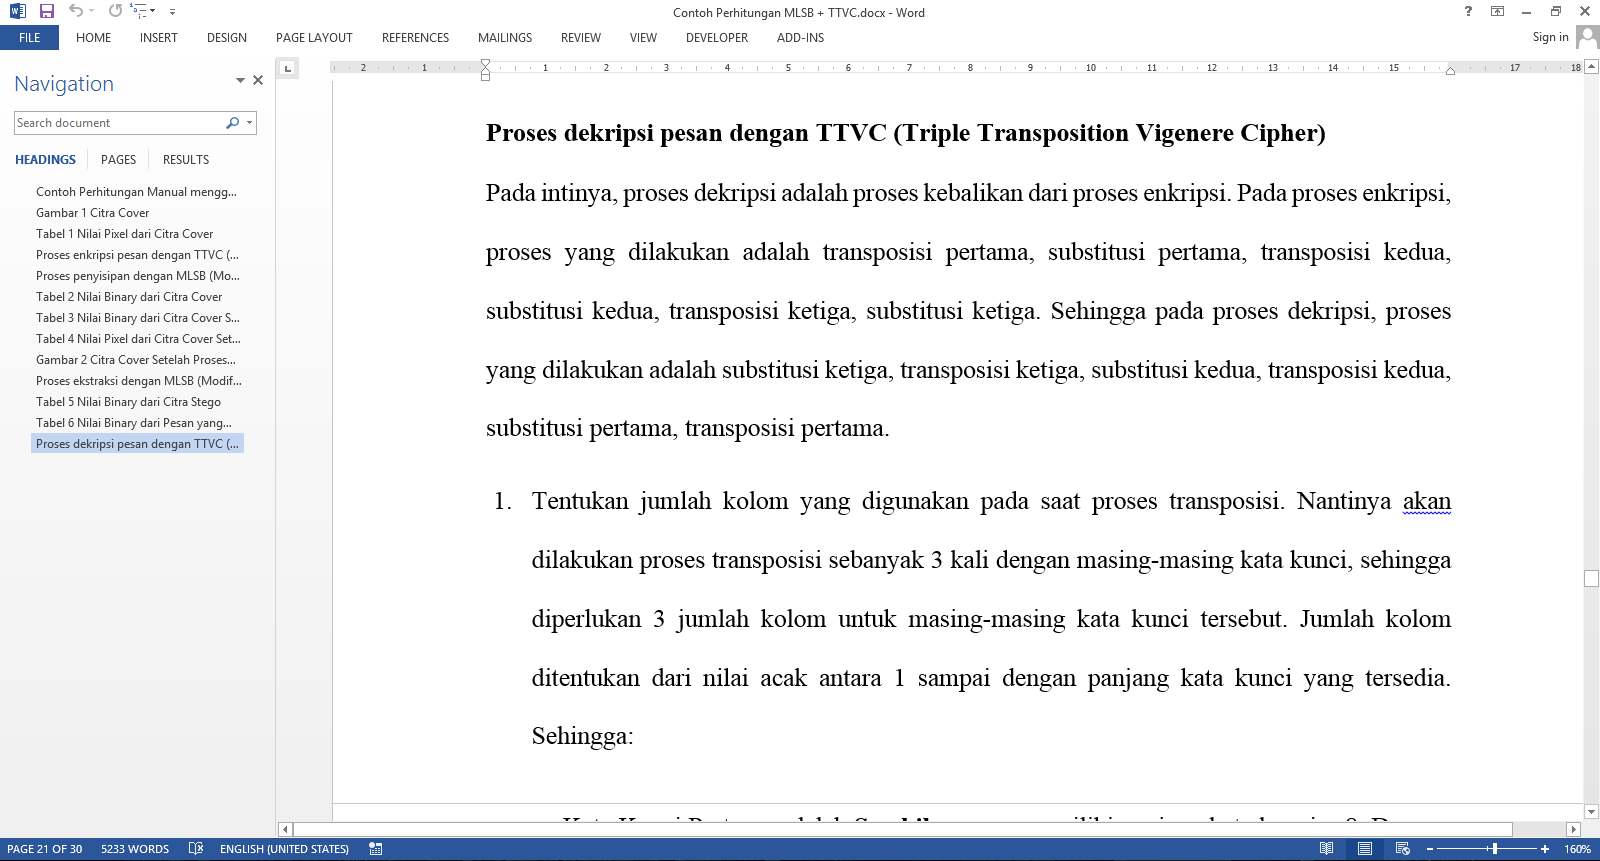The height and width of the screenshot is (861, 1600).
Task: Open the REFERENCES ribbon tab
Action: pyautogui.click(x=415, y=38)
